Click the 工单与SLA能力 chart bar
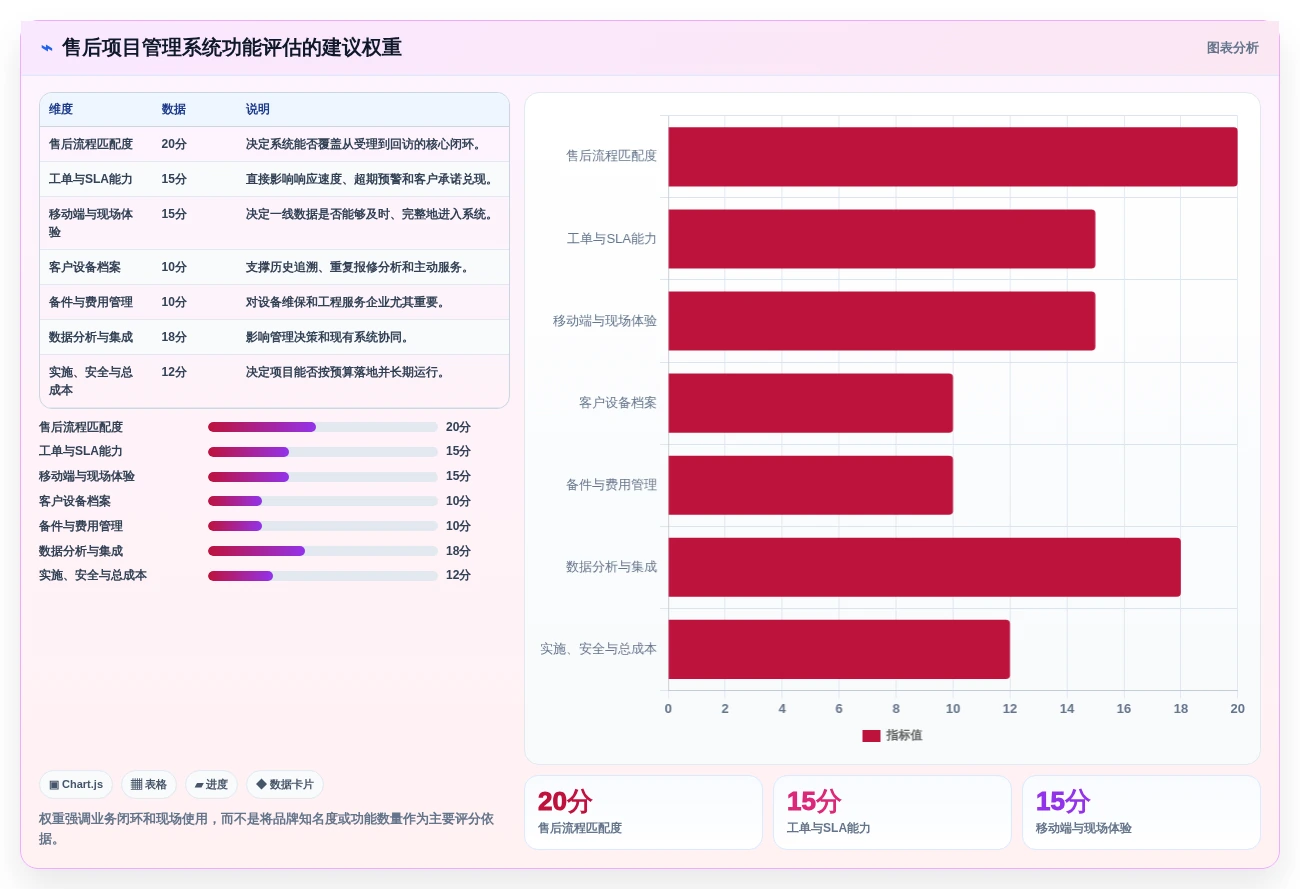Image resolution: width=1300 pixels, height=889 pixels. tap(882, 239)
